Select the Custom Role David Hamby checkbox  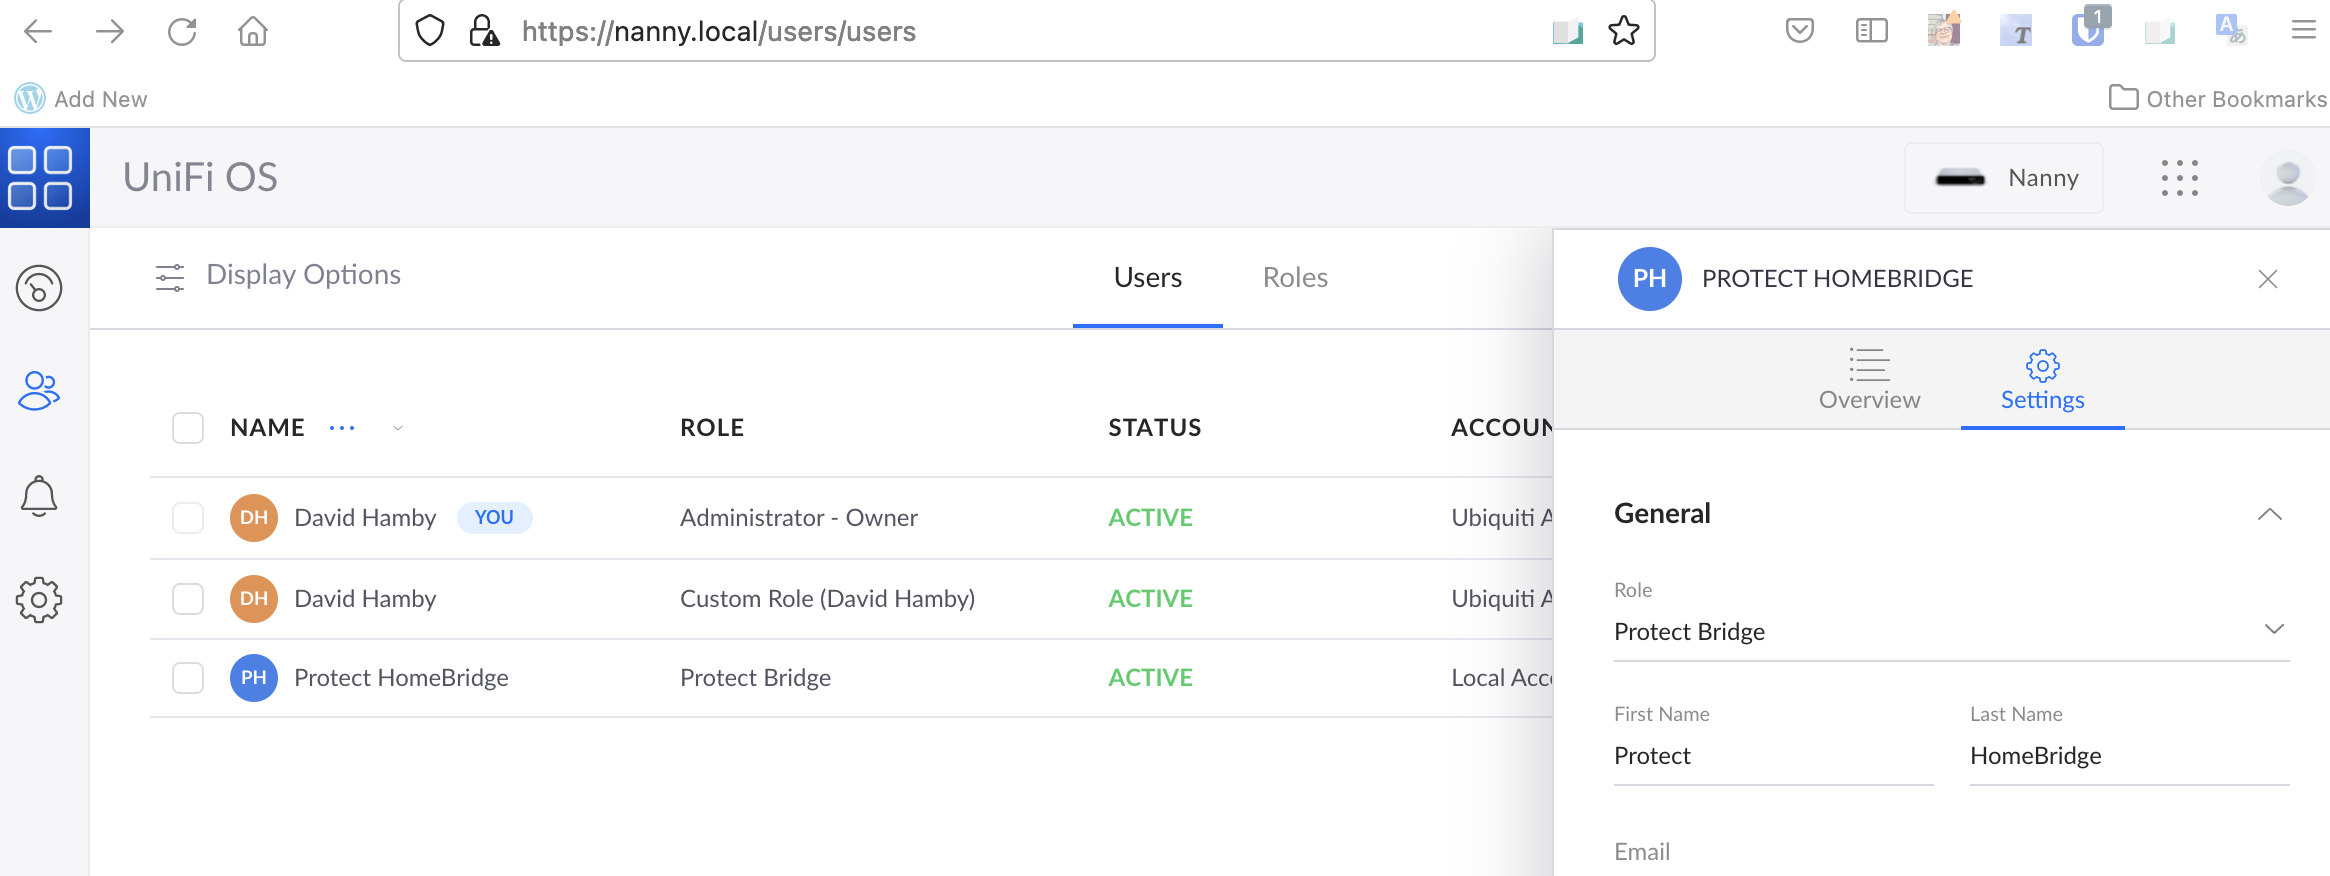pos(188,599)
